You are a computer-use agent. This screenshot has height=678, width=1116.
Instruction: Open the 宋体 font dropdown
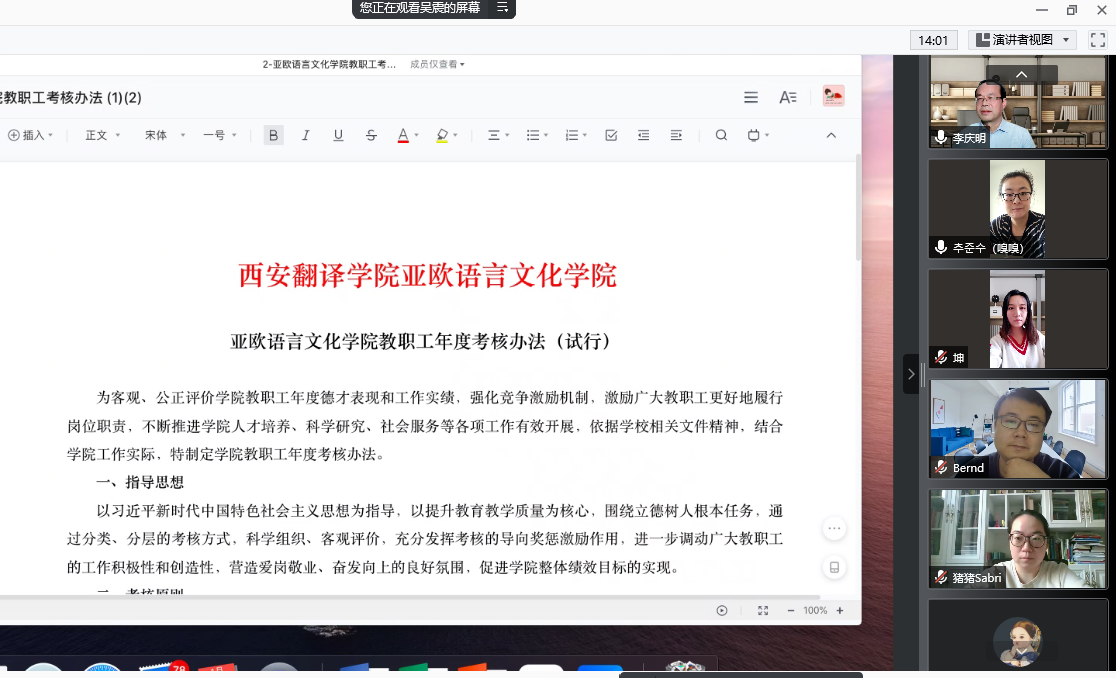165,135
